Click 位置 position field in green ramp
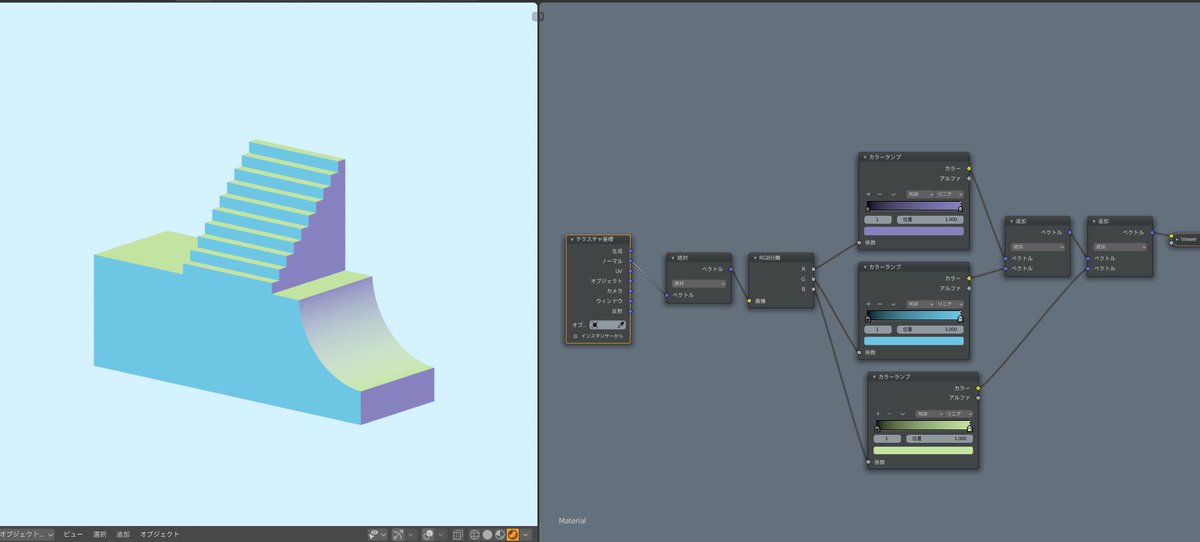 (939, 438)
